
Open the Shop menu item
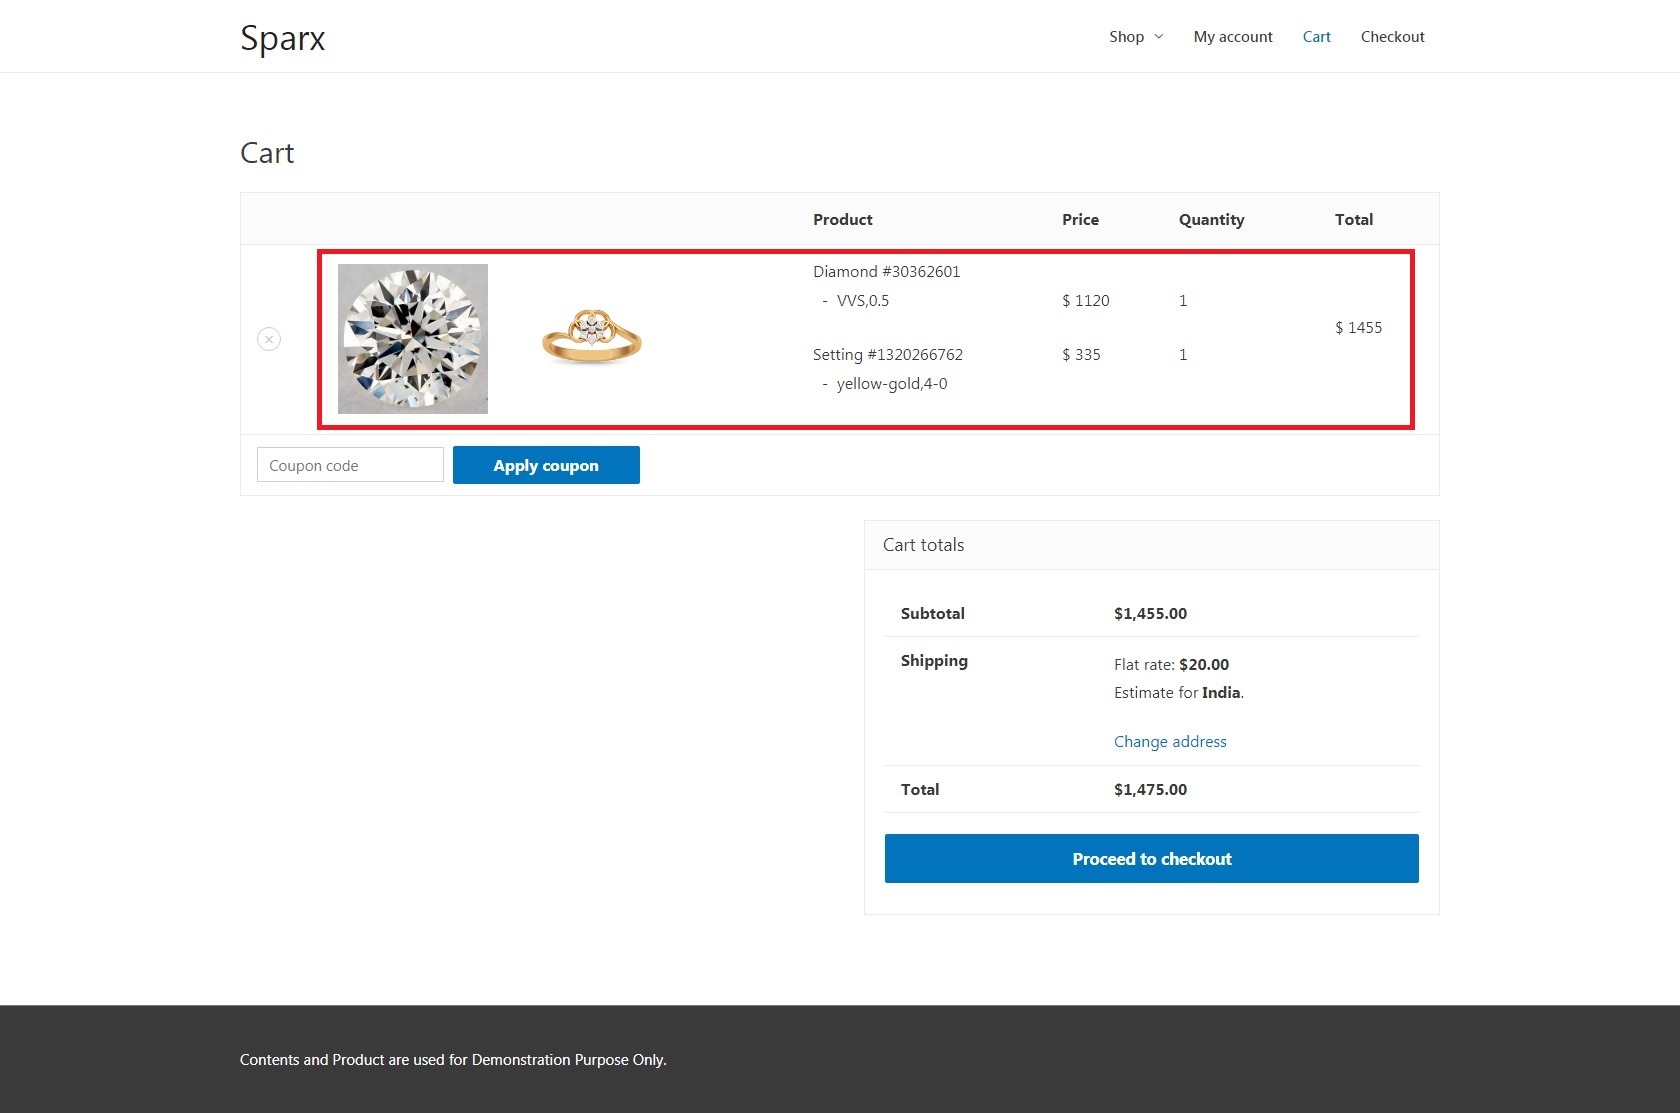pyautogui.click(x=1126, y=37)
